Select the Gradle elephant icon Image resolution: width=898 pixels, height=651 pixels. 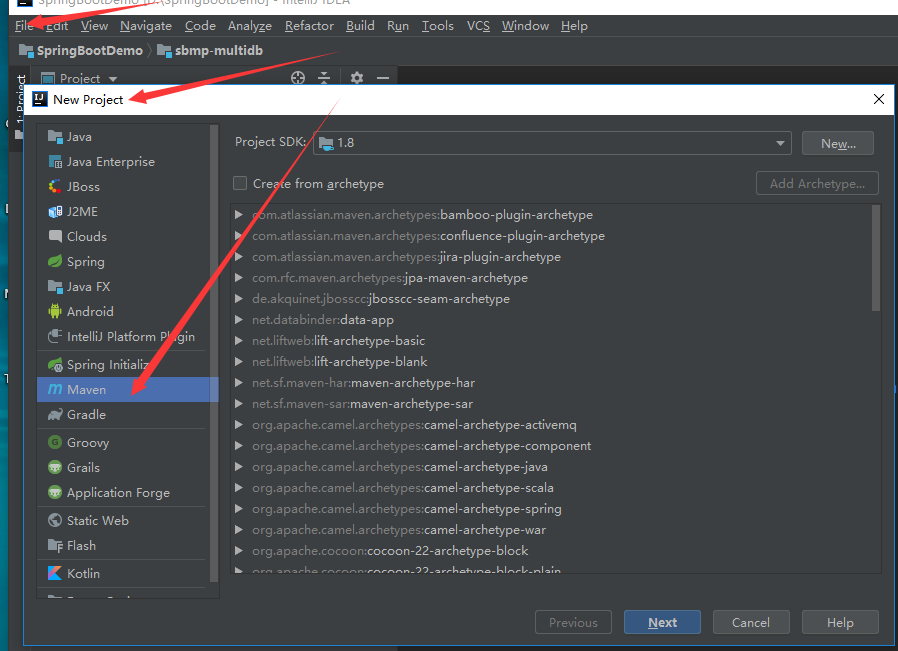[x=55, y=415]
